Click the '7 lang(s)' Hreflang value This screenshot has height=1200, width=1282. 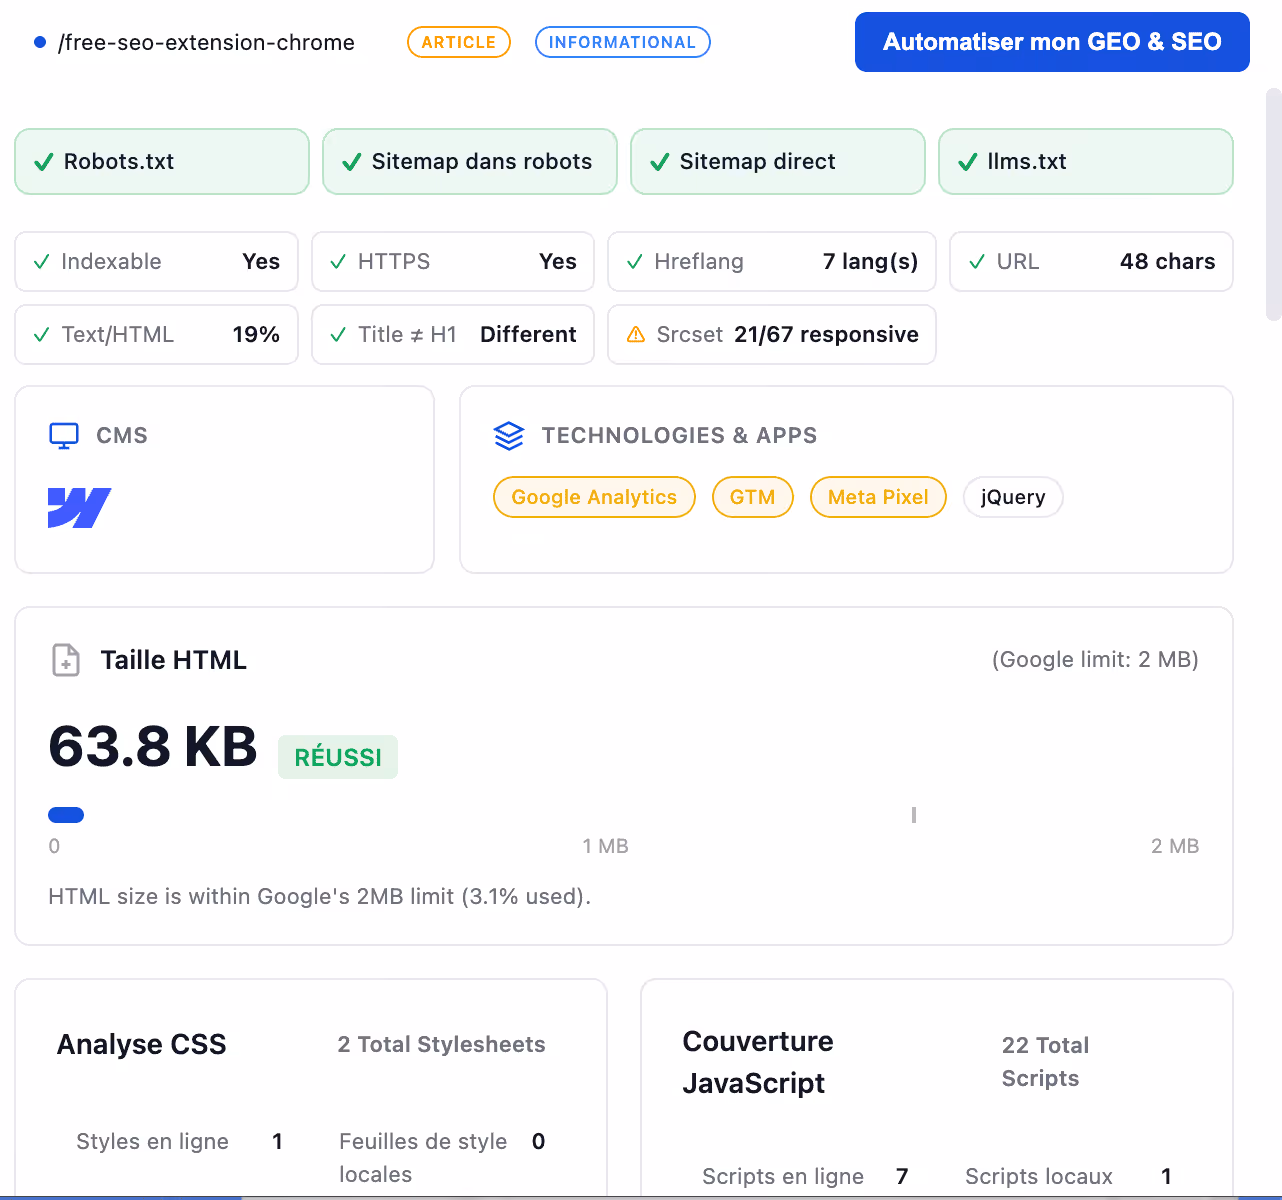coord(870,262)
